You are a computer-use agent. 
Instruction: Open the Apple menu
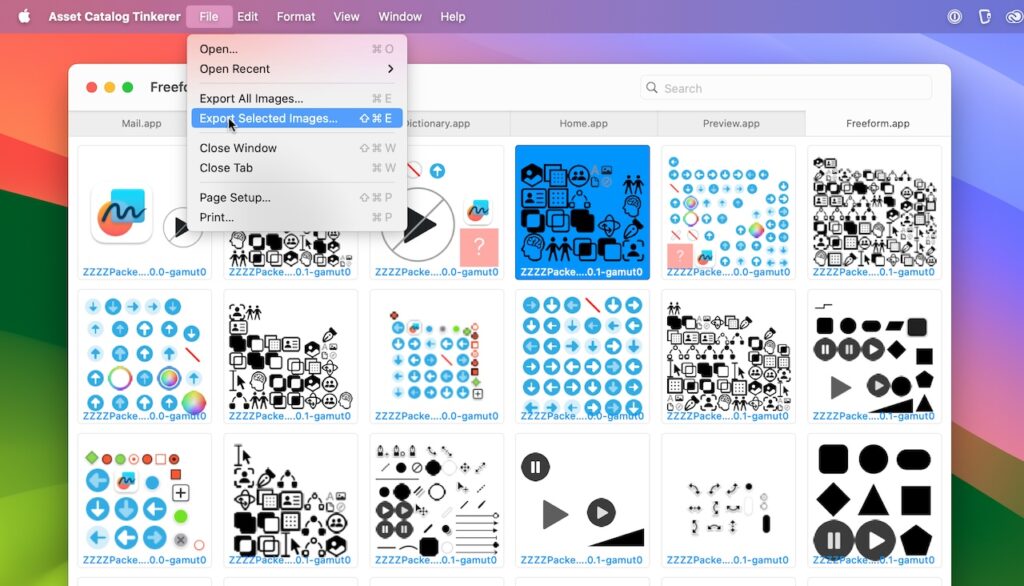tap(23, 16)
